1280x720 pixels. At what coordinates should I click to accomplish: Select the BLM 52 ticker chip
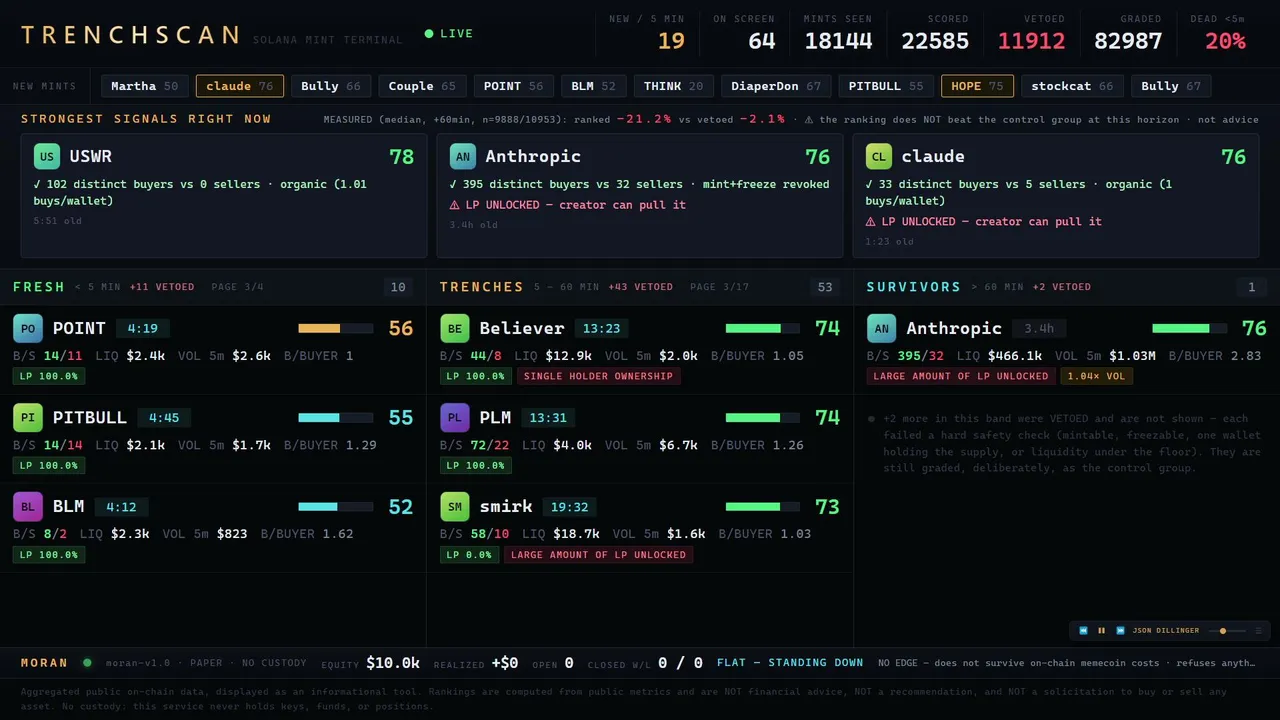click(593, 86)
